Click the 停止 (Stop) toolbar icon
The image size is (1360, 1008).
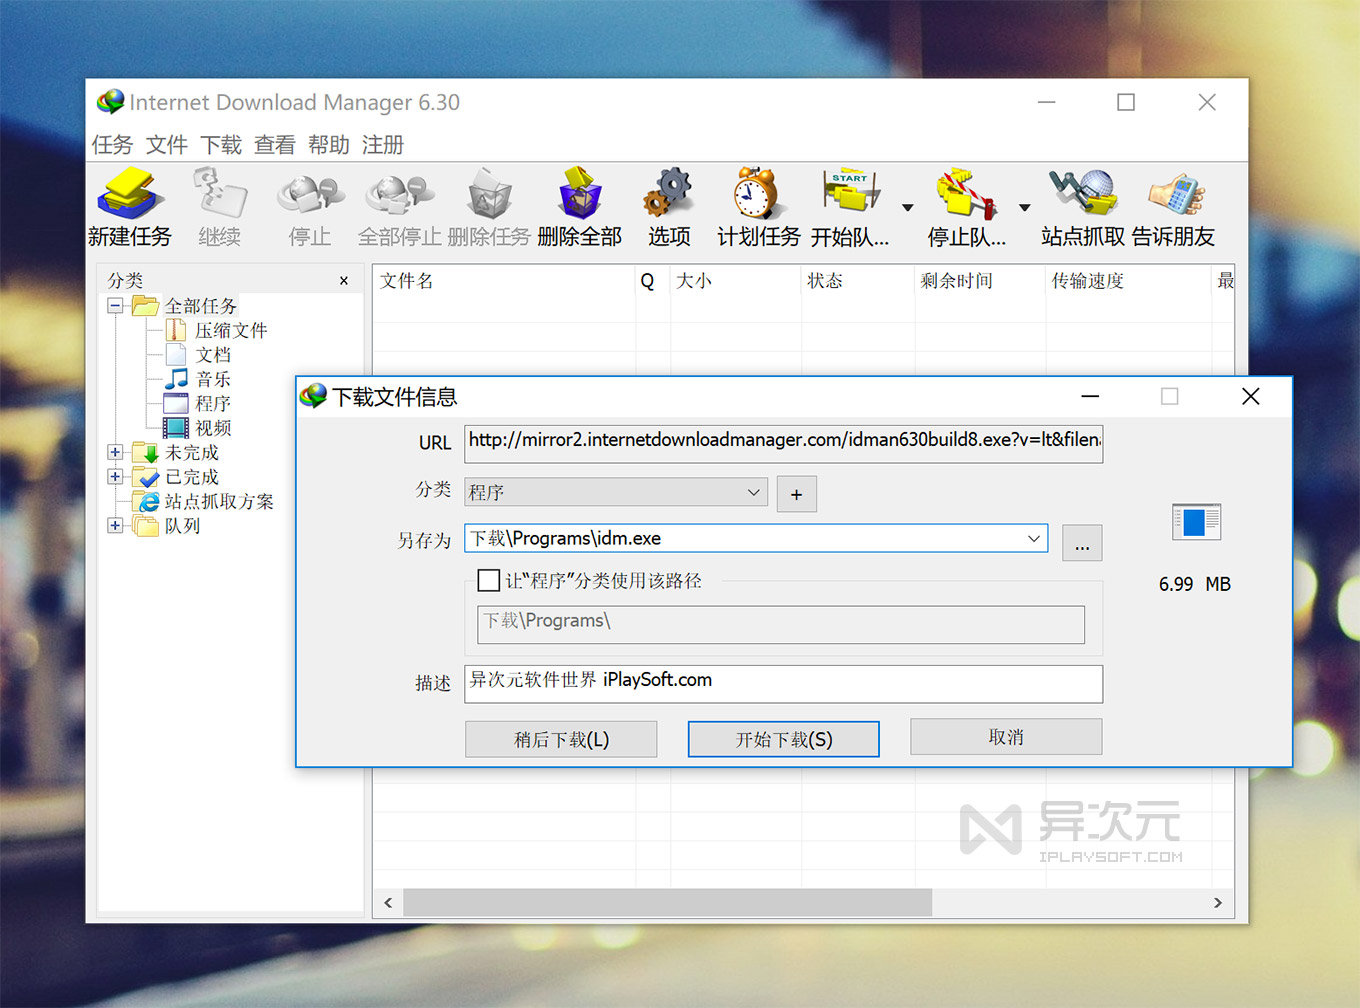coord(309,205)
